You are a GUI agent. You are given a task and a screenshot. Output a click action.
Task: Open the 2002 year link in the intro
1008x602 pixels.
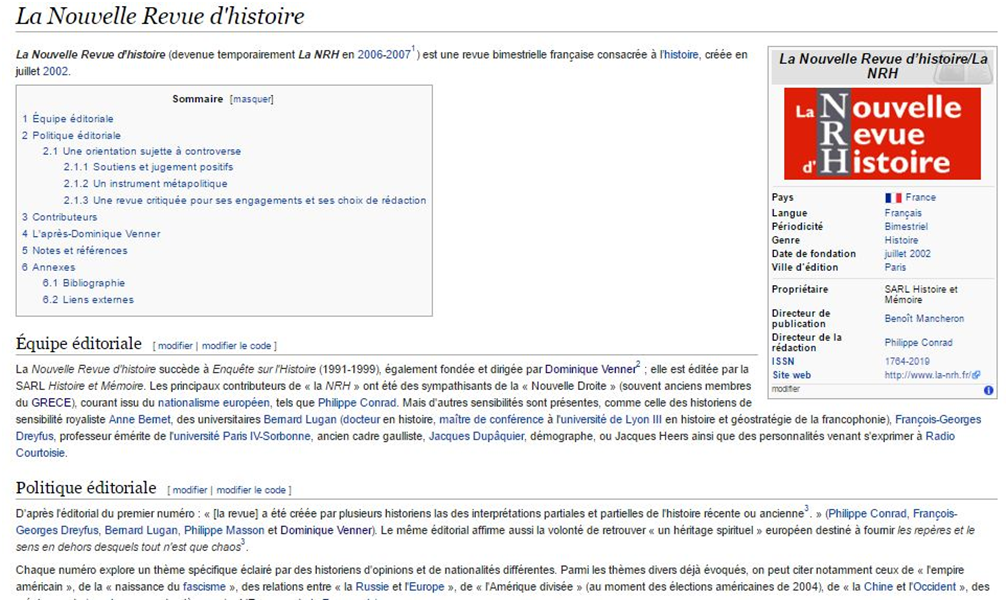pyautogui.click(x=55, y=71)
